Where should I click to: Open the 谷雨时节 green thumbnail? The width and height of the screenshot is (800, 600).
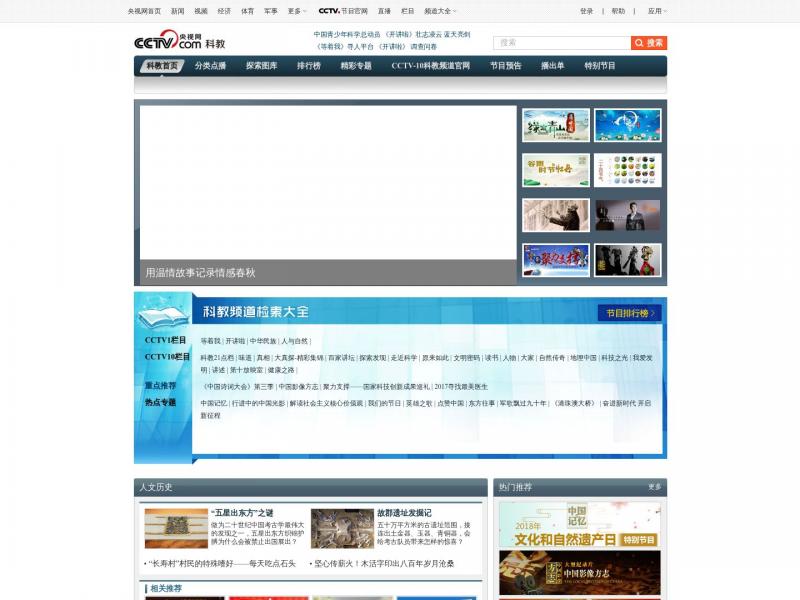click(x=556, y=170)
